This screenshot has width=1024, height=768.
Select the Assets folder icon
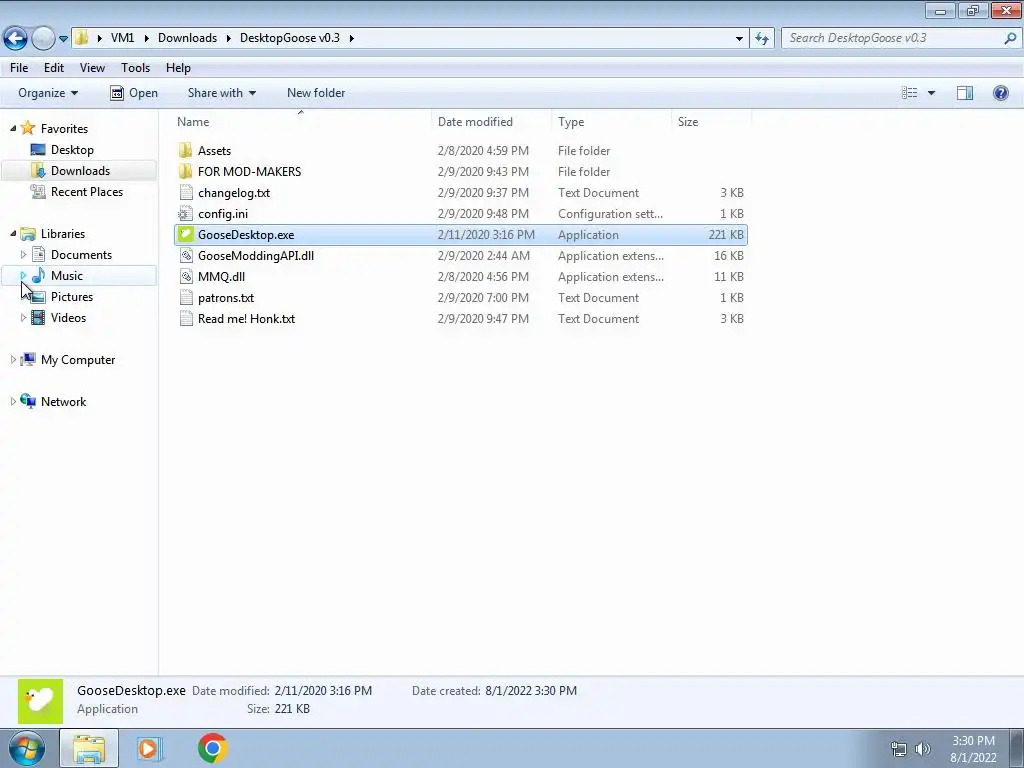click(x=185, y=151)
